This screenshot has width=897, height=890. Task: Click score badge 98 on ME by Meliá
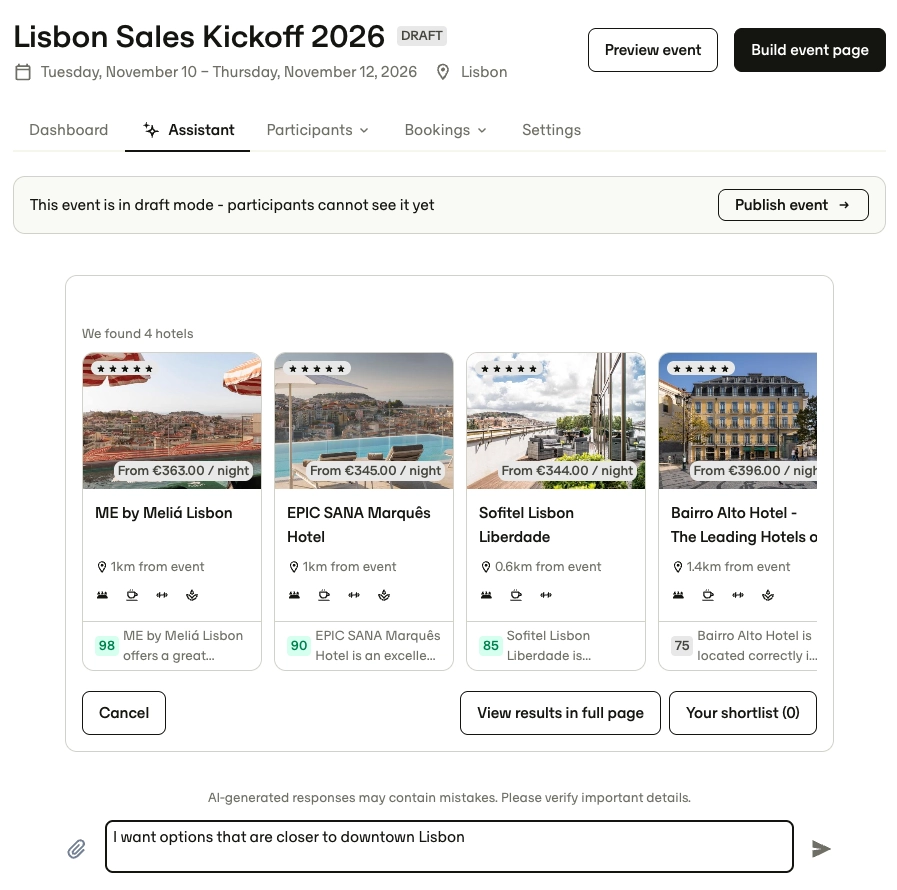106,646
